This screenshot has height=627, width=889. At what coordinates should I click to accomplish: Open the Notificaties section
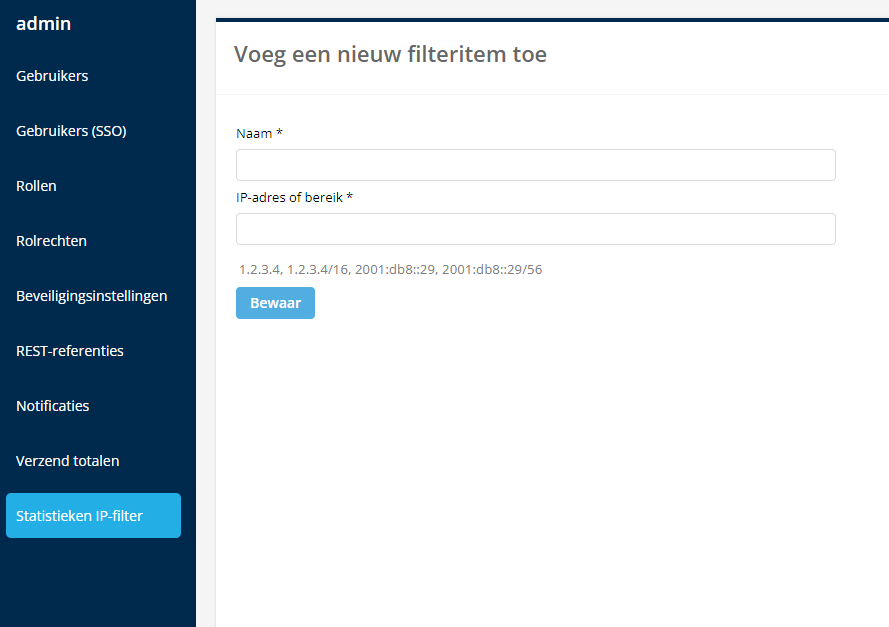pyautogui.click(x=52, y=405)
